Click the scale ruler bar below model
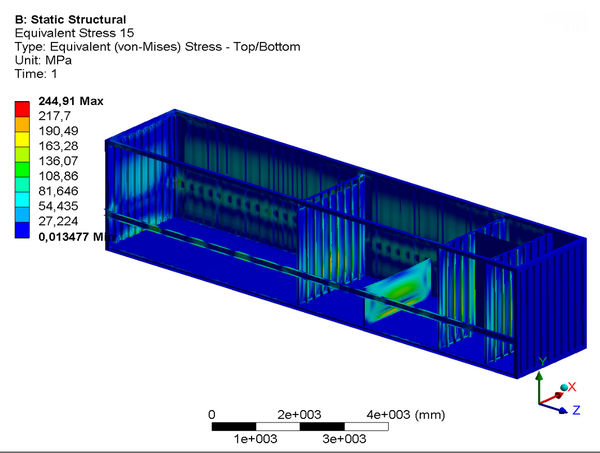This screenshot has height=453, width=600. [x=300, y=426]
